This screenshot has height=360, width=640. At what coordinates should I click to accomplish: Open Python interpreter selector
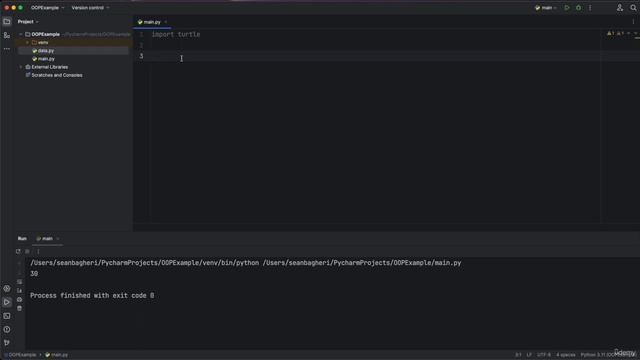608,355
